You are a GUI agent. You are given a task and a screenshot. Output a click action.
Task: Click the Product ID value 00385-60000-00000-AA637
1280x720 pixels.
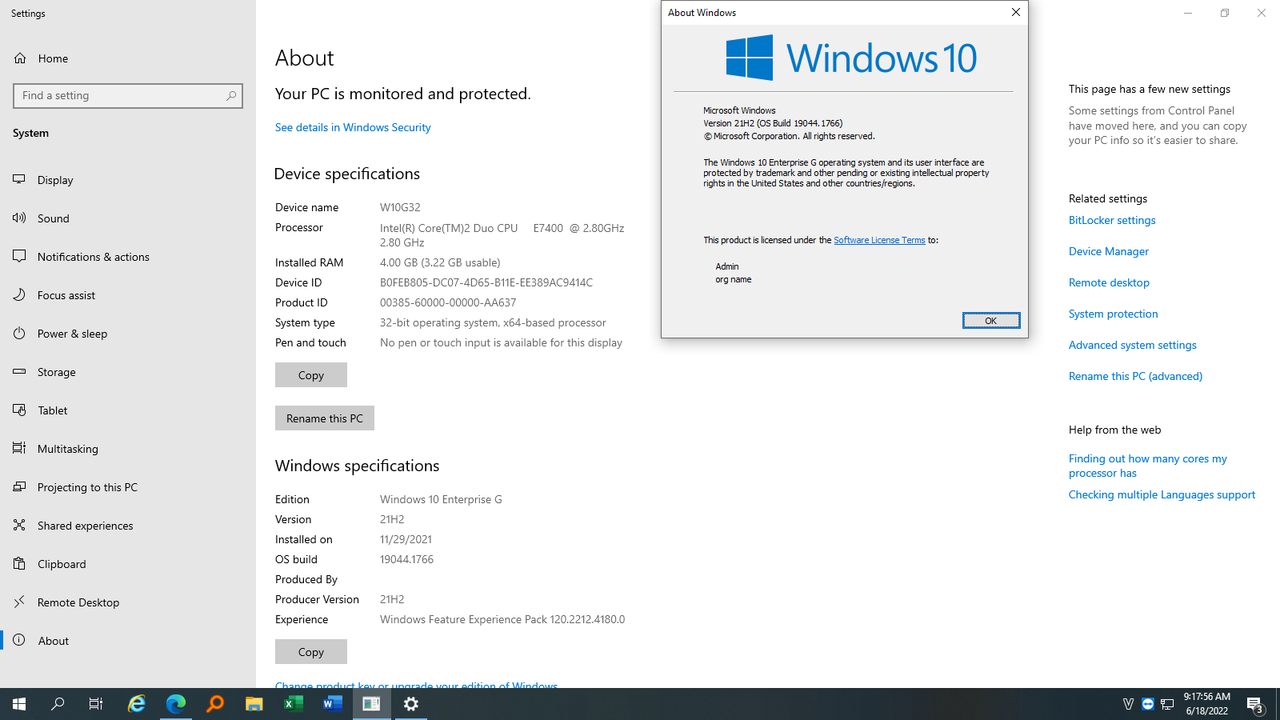click(448, 302)
